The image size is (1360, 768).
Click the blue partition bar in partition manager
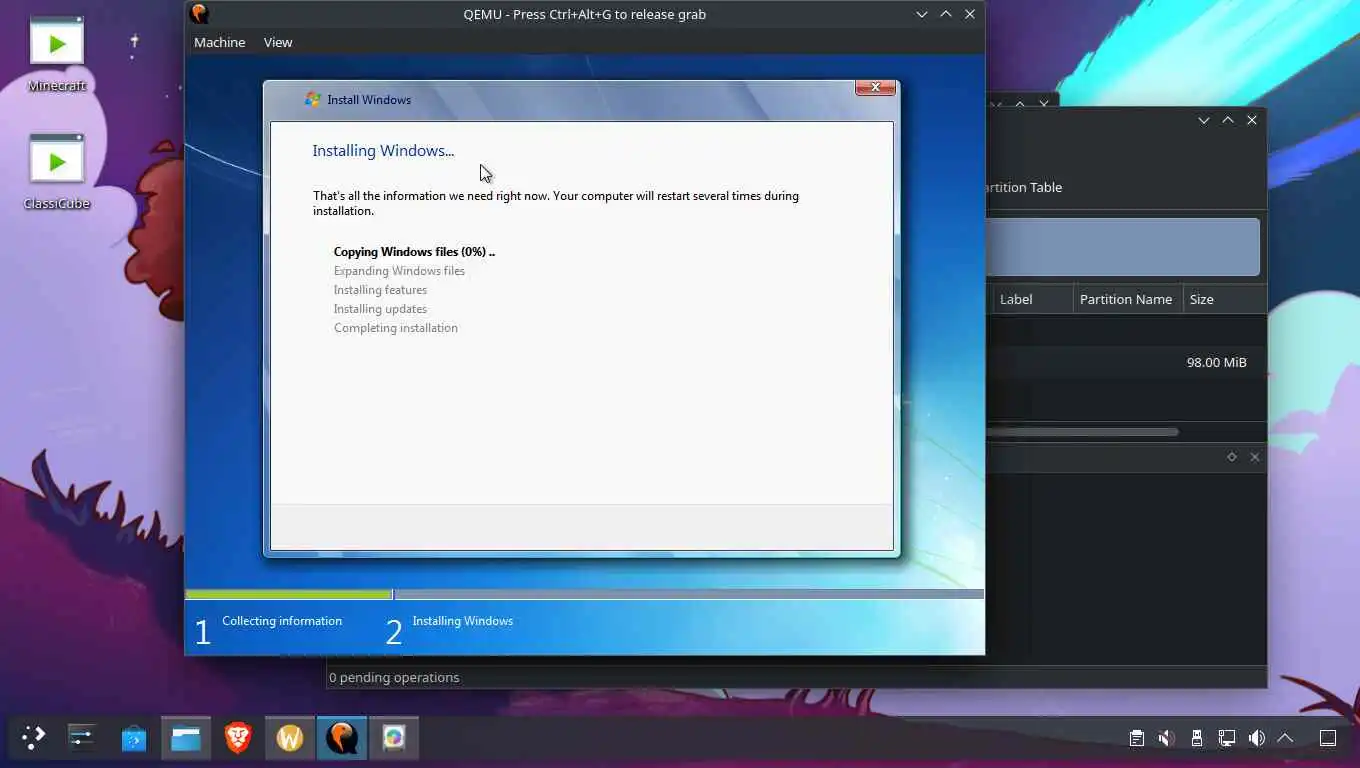(1122, 247)
